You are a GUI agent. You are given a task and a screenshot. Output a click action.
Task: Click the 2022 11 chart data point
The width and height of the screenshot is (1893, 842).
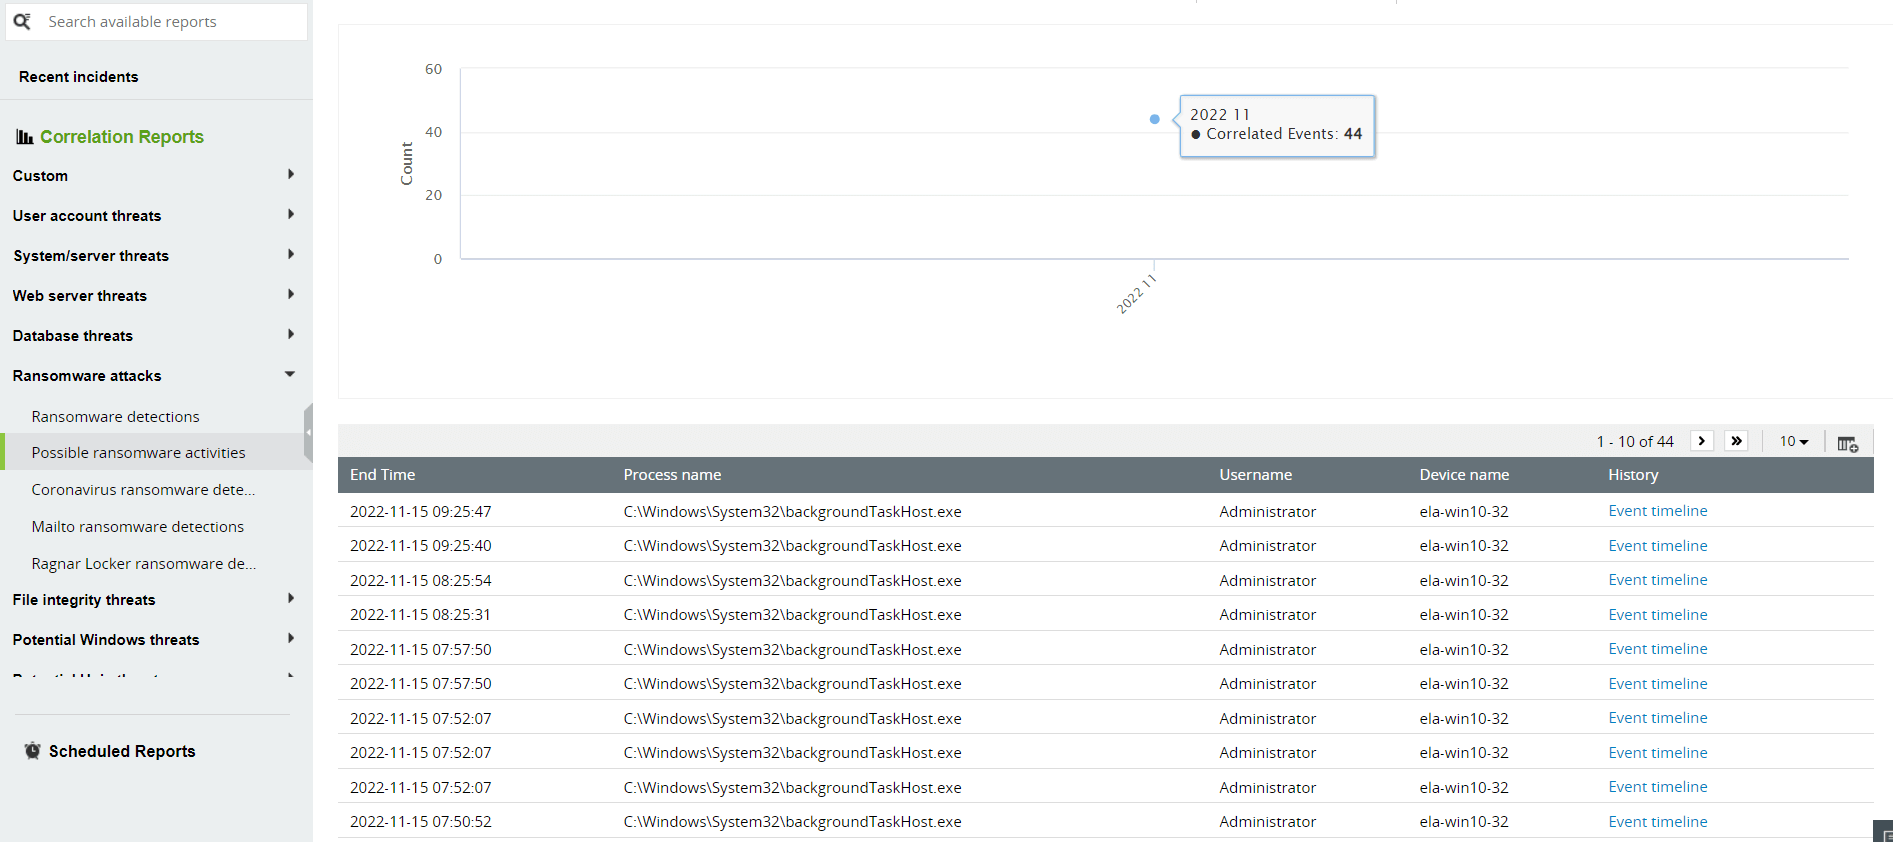tap(1154, 119)
